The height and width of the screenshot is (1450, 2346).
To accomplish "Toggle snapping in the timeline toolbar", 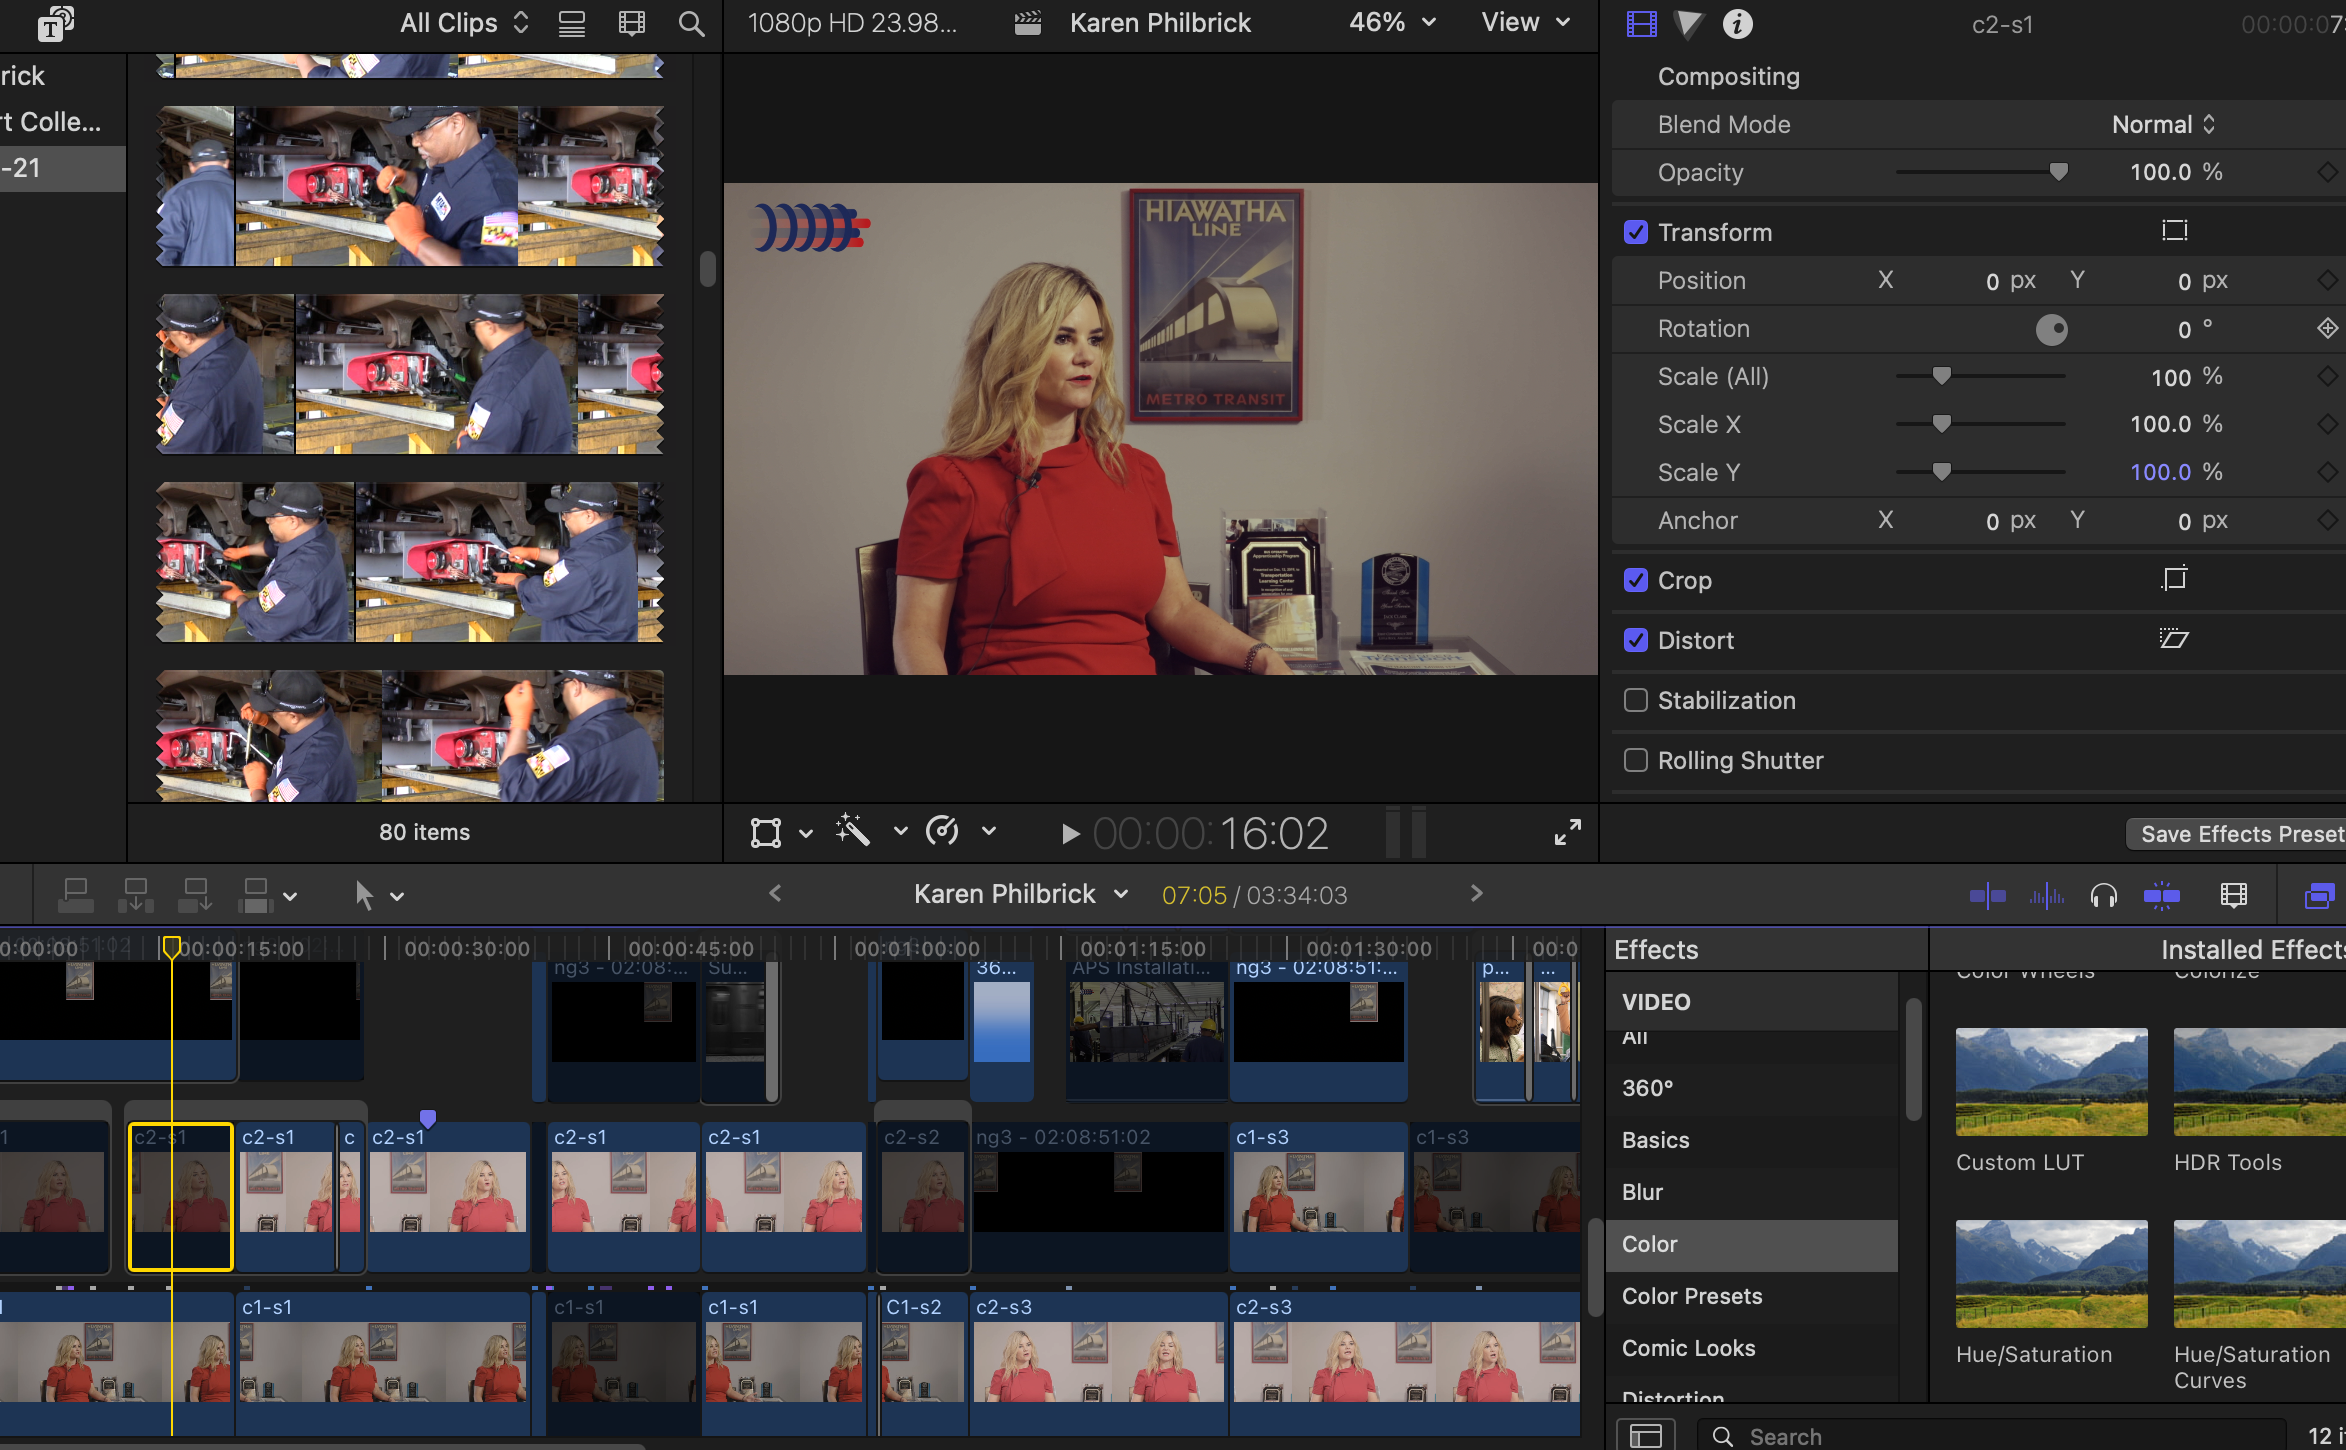I will point(2162,895).
